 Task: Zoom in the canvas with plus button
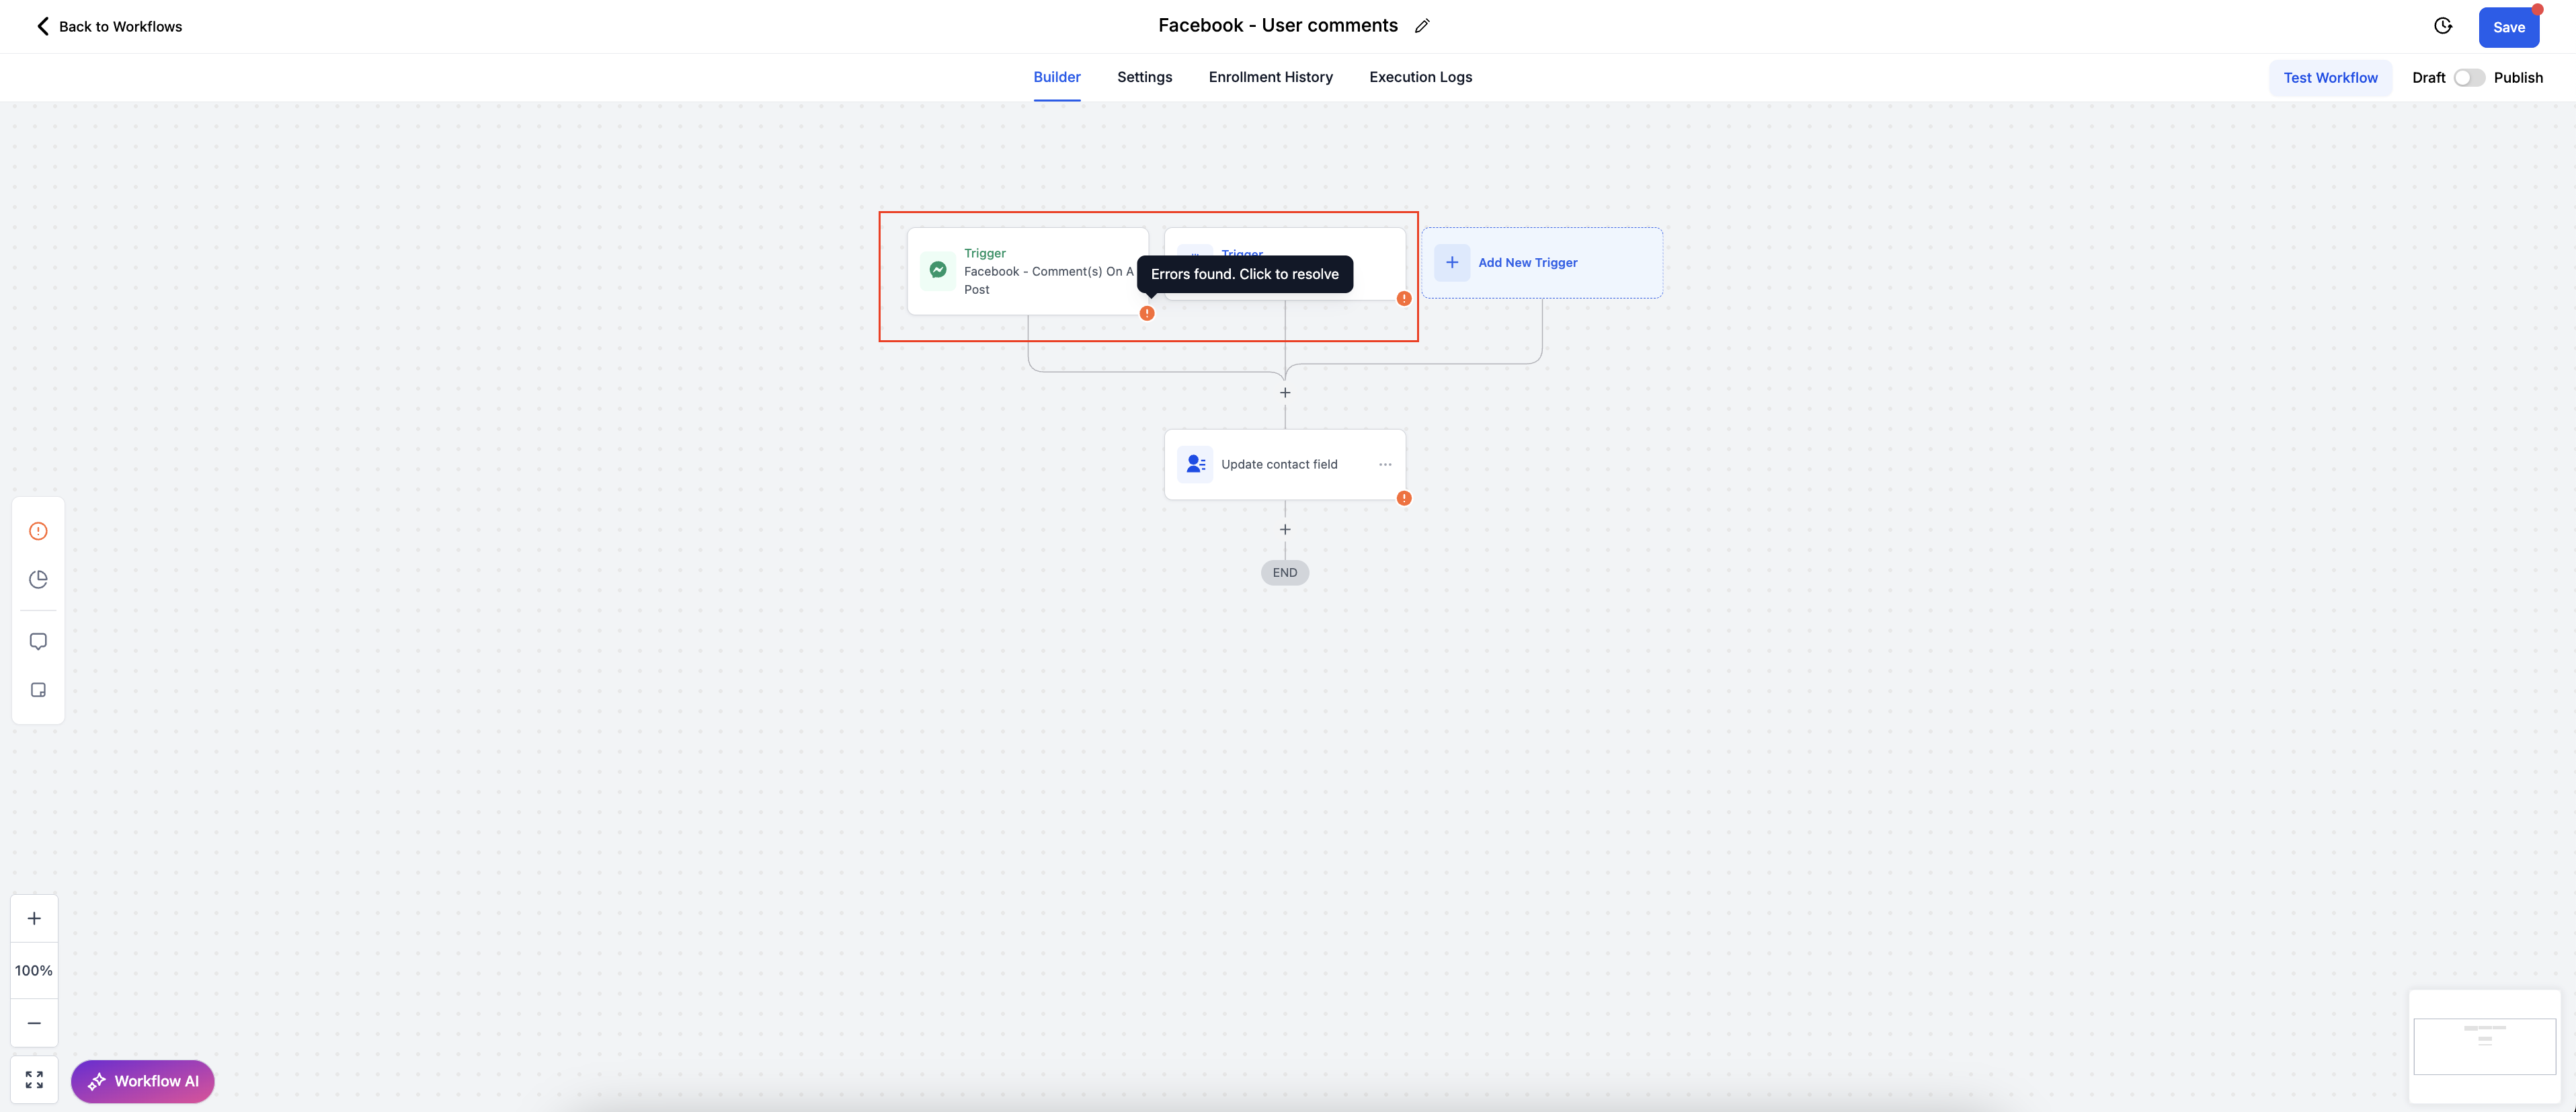pos(34,918)
